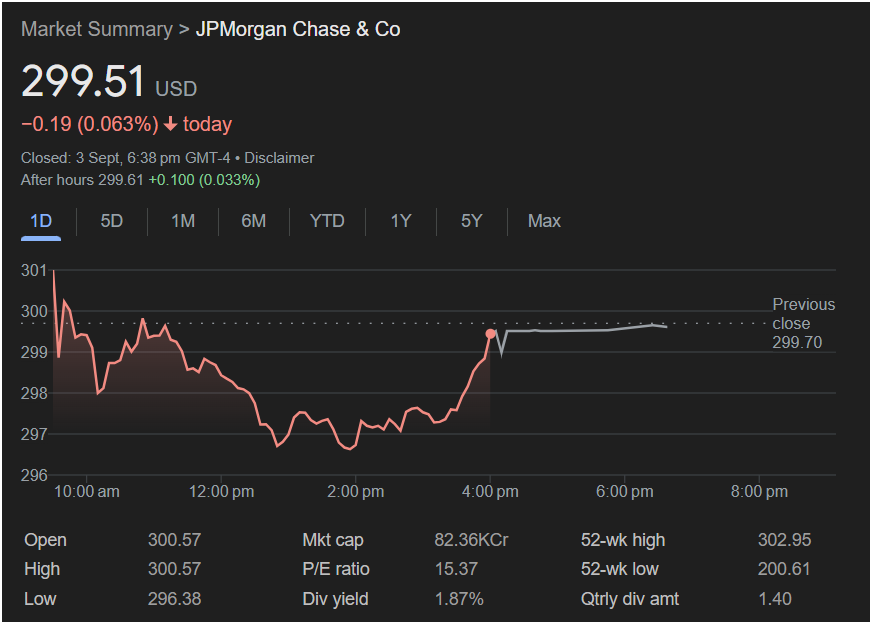
Task: Click the Low value 296.38
Action: click(x=174, y=599)
